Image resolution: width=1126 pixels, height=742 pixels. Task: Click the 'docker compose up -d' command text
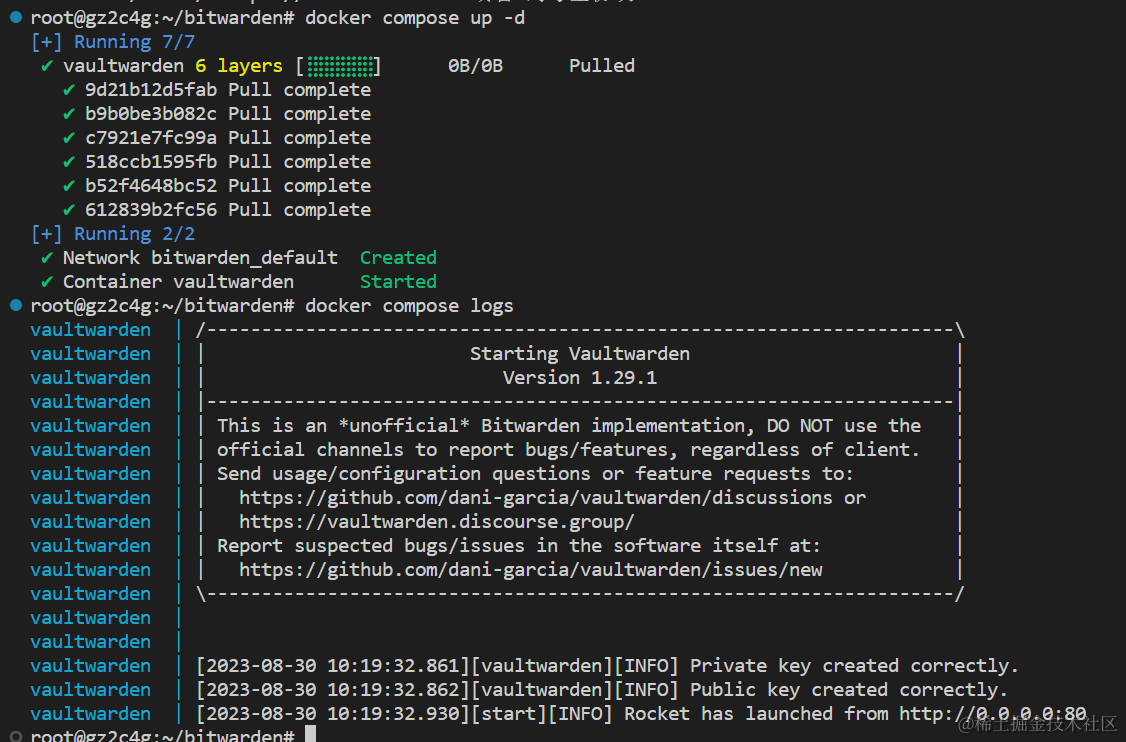(415, 18)
